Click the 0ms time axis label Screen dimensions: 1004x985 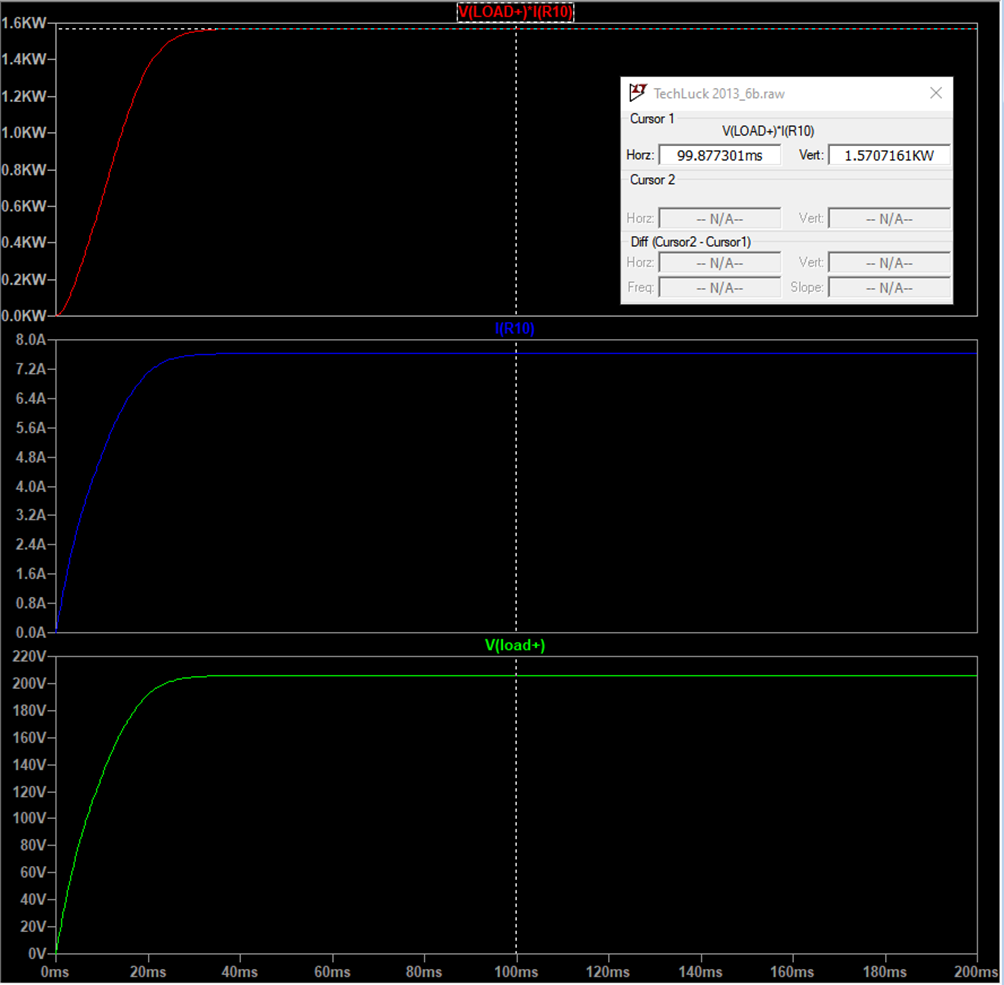point(55,972)
